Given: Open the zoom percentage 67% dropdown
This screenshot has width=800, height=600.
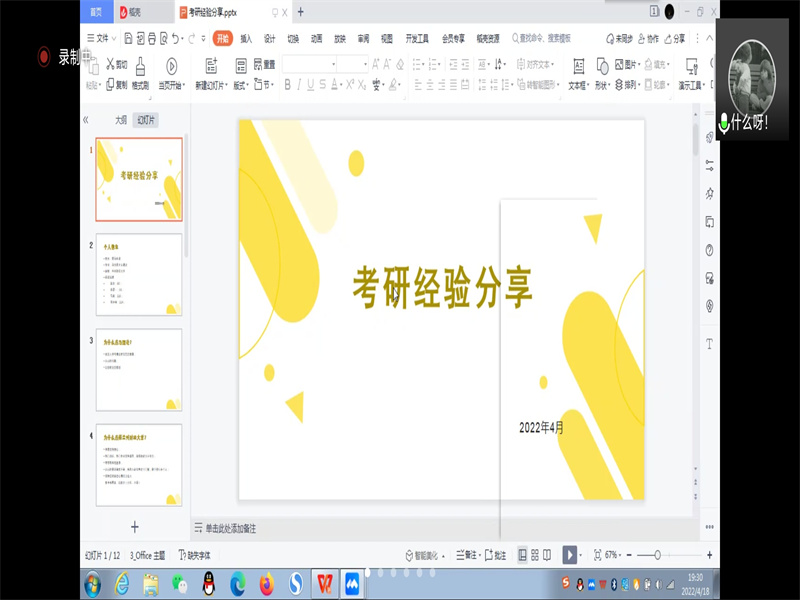Looking at the screenshot, I should [x=613, y=555].
